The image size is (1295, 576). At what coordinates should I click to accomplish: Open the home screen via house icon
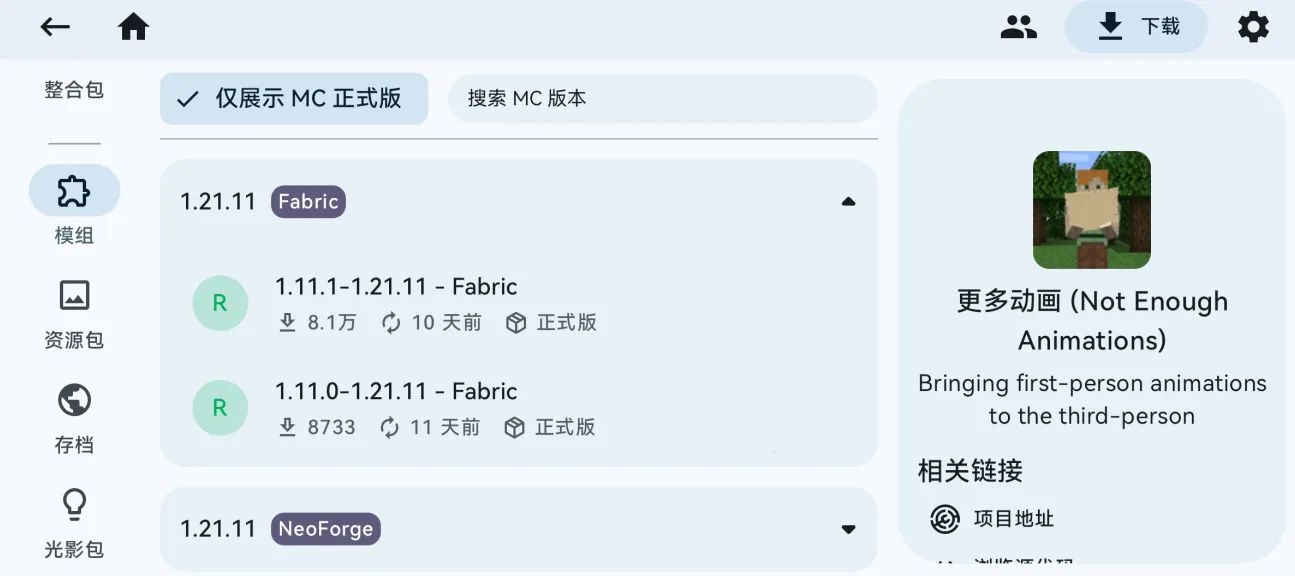click(134, 27)
